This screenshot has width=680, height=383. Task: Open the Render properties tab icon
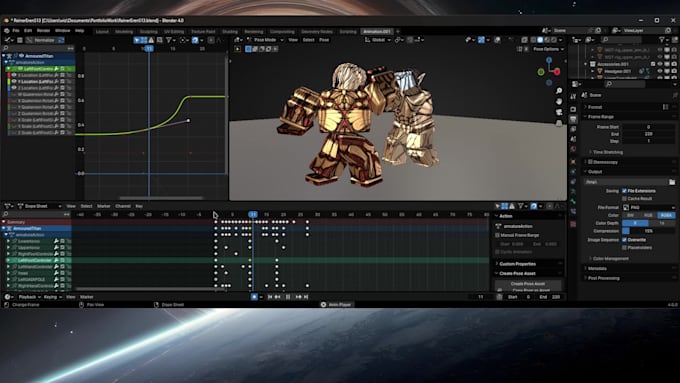[573, 108]
